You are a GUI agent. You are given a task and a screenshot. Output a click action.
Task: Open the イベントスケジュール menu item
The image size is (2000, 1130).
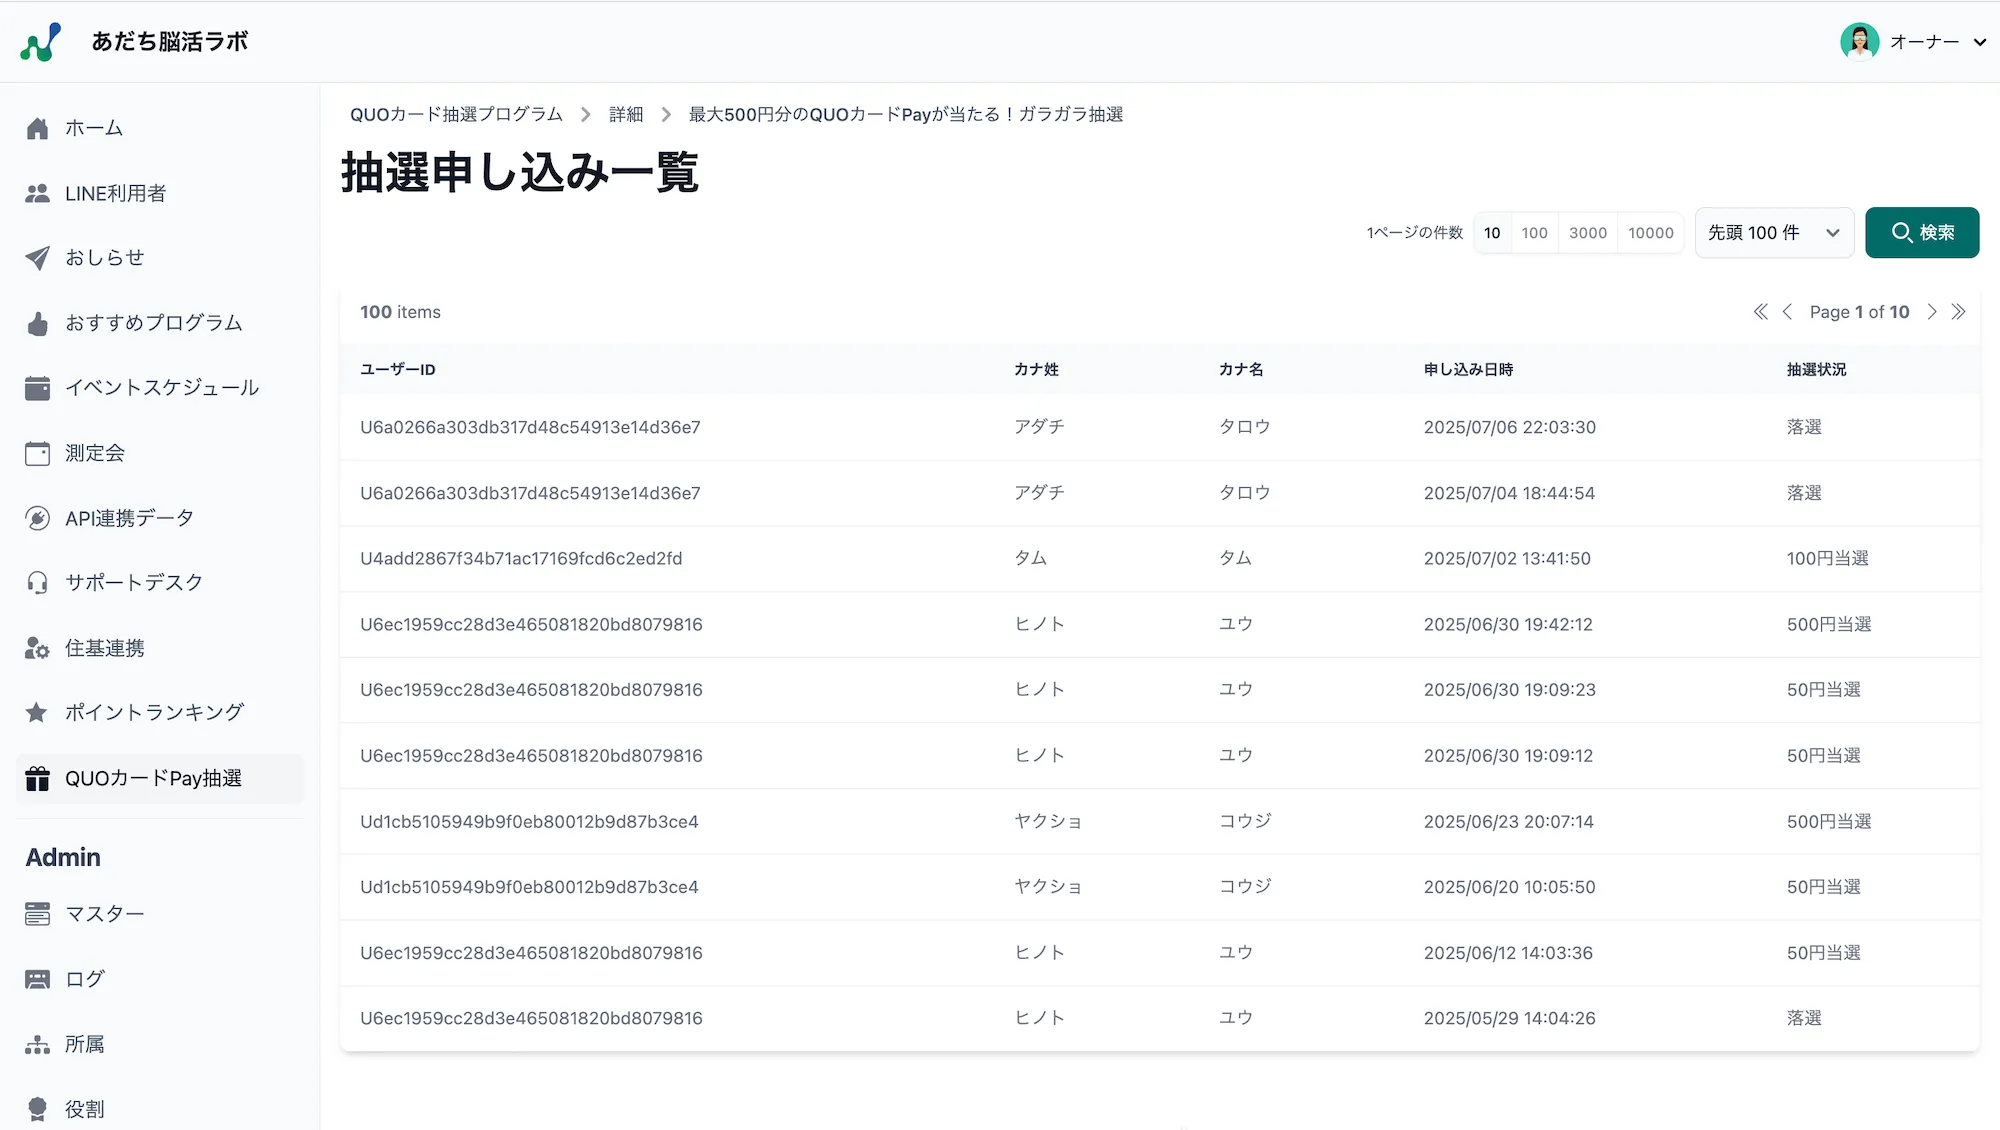click(x=162, y=388)
